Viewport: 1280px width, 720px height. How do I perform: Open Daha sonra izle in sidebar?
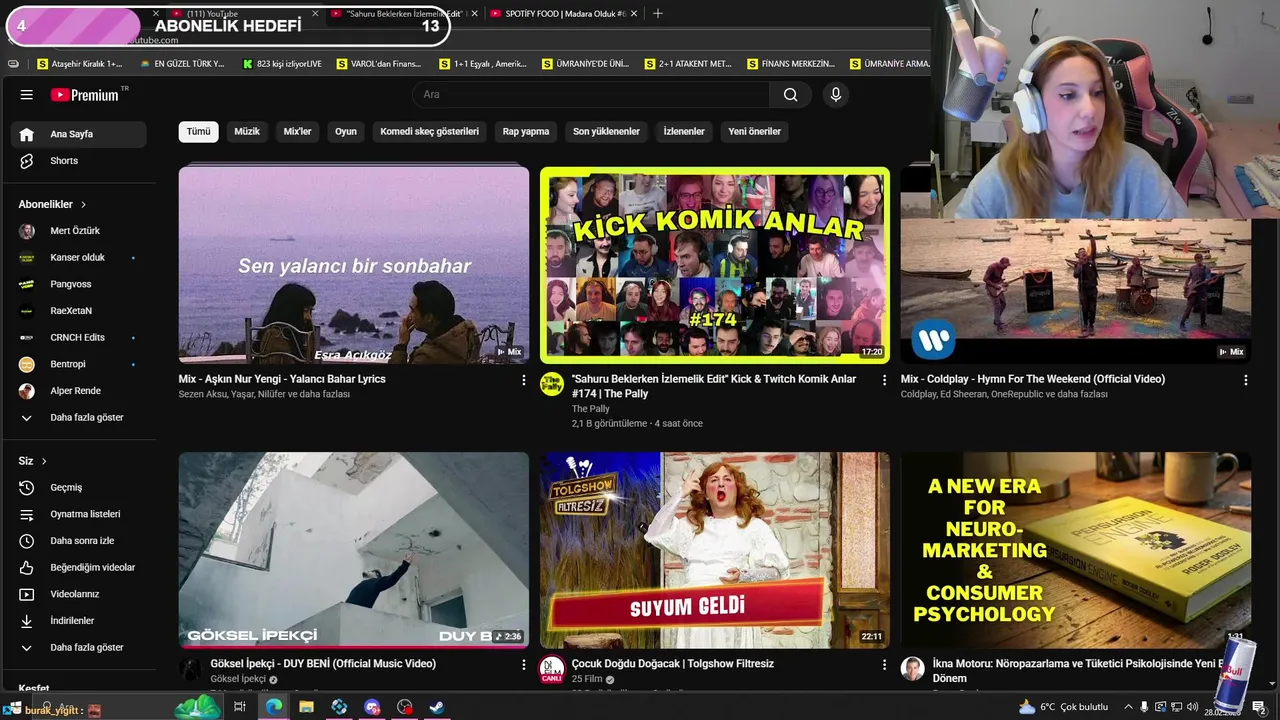pyautogui.click(x=79, y=541)
